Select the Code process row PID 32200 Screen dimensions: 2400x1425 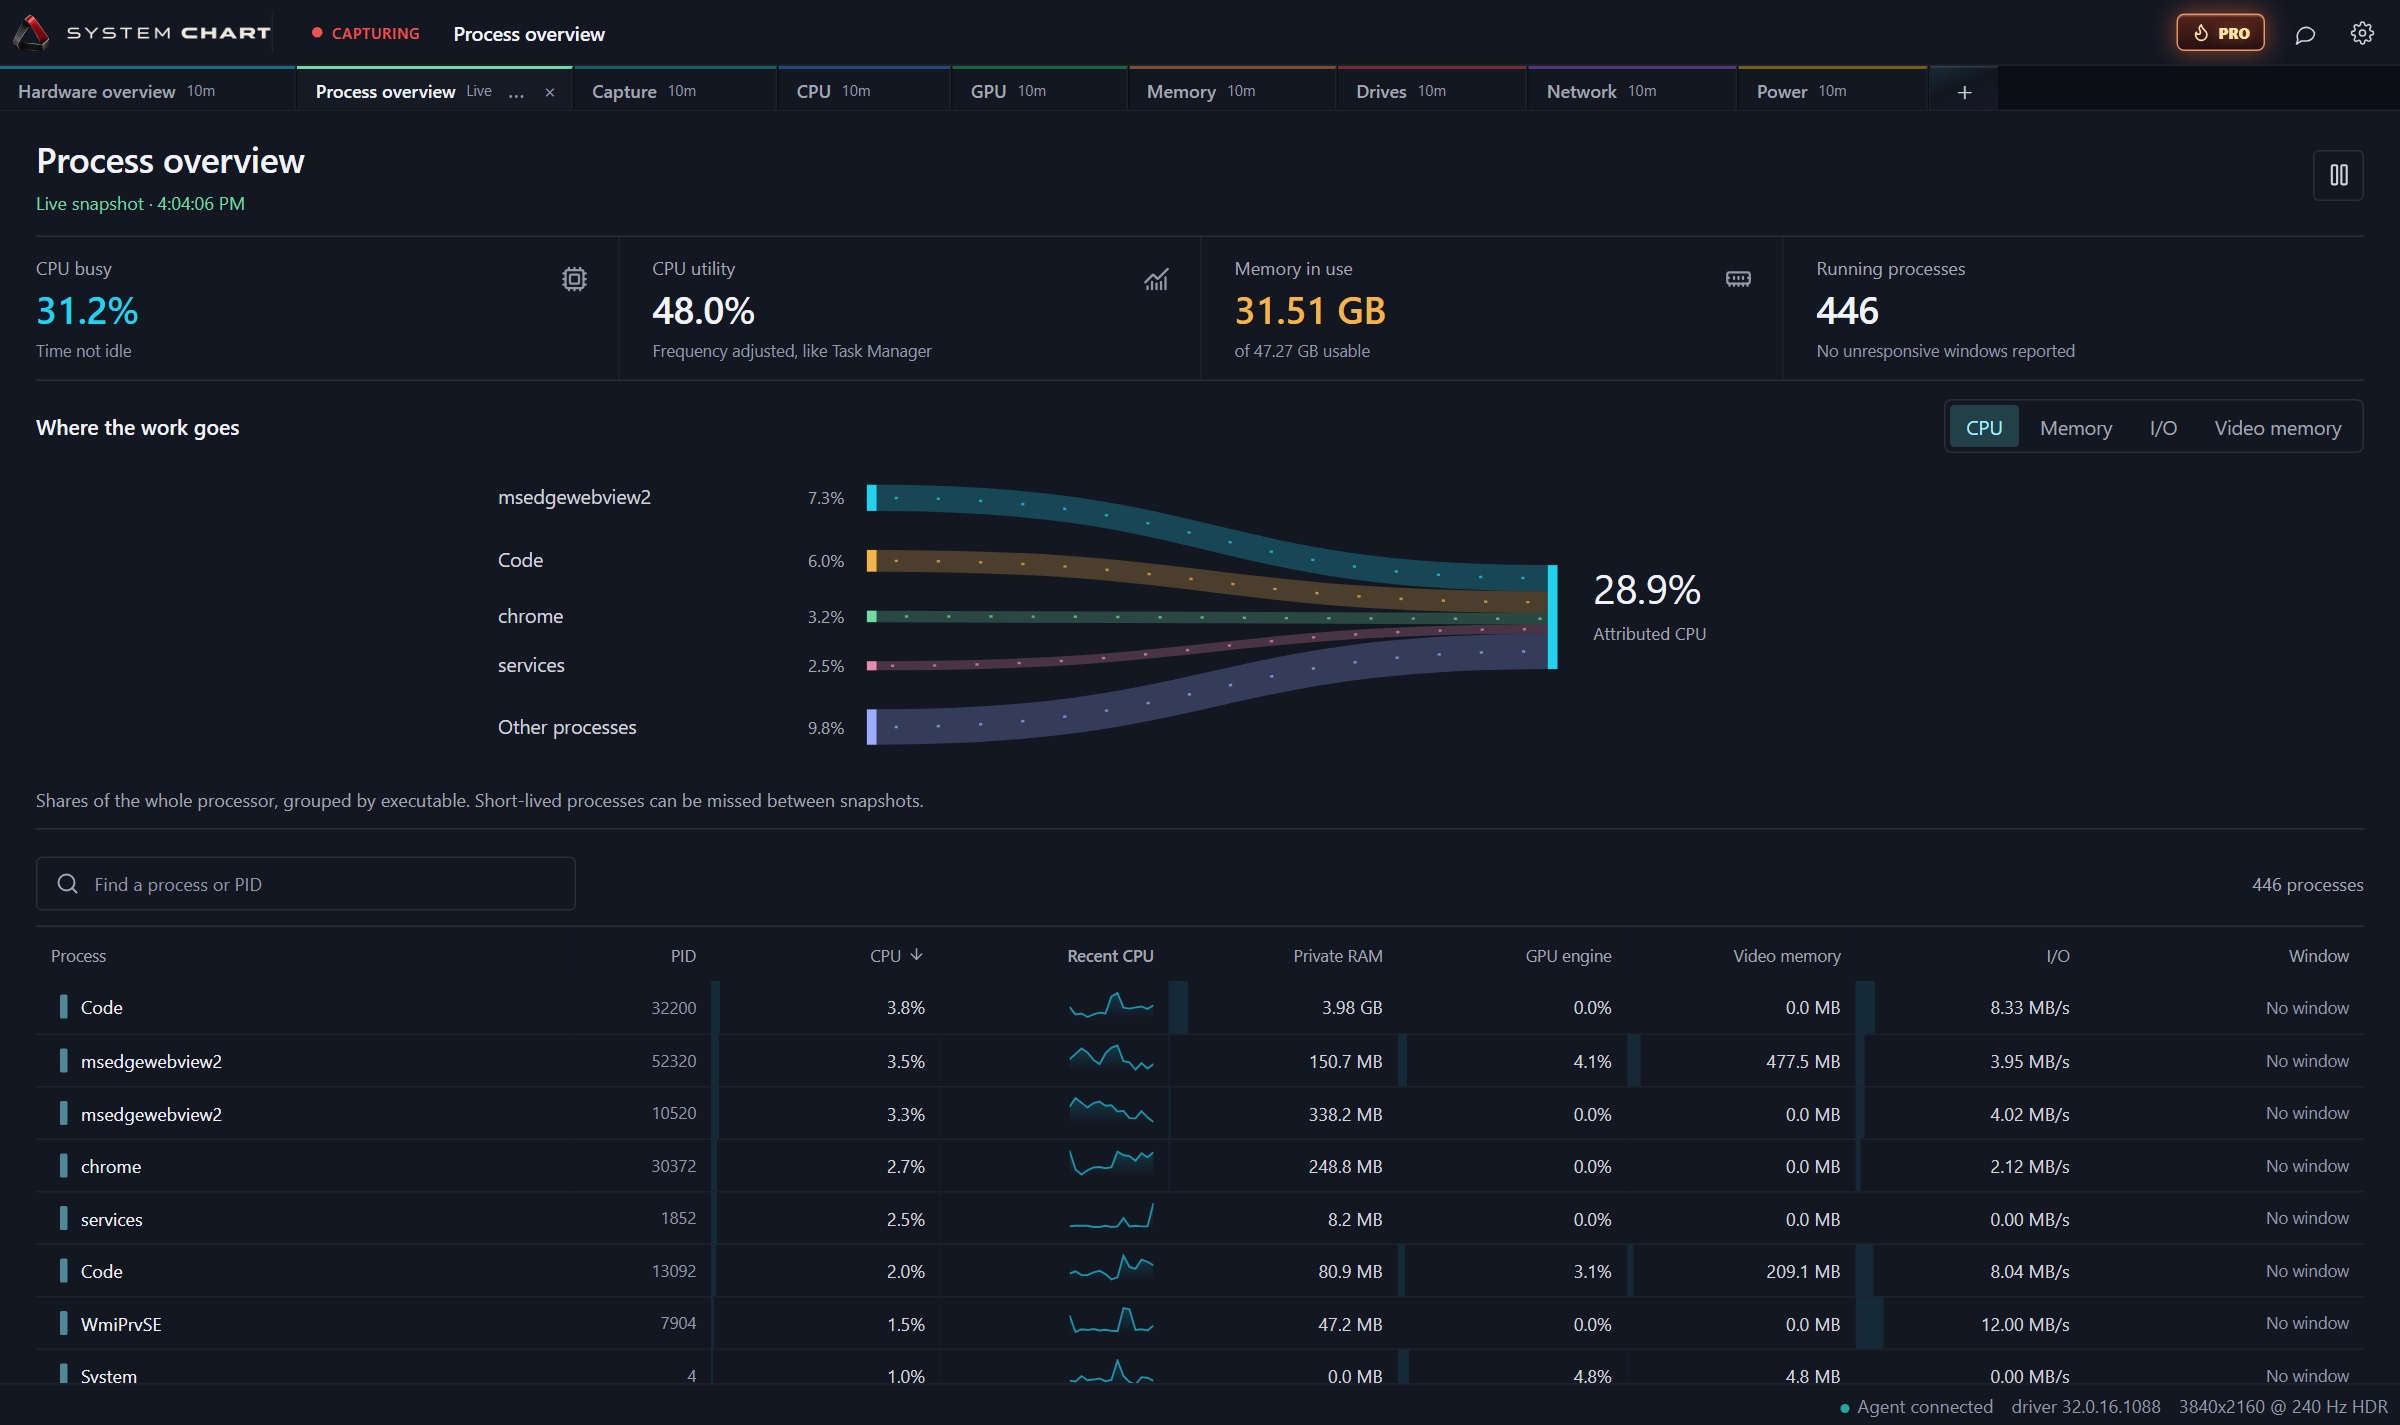tap(1200, 1008)
